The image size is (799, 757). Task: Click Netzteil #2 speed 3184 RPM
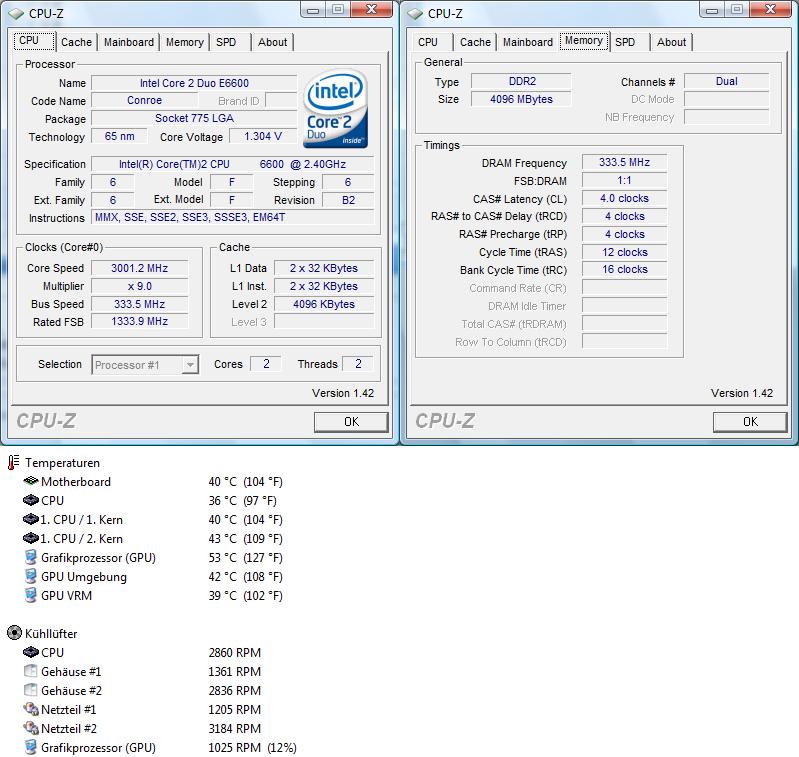pos(234,728)
